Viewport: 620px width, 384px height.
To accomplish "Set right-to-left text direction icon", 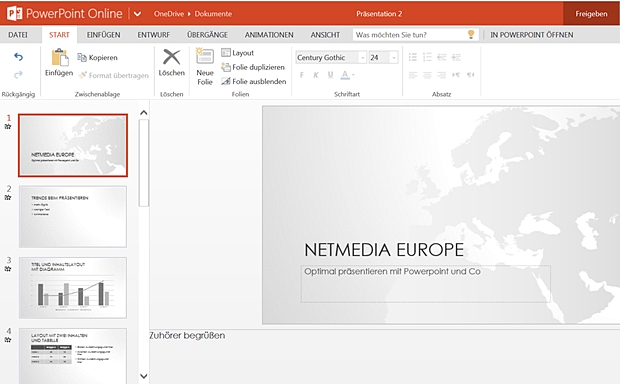I will (x=470, y=75).
